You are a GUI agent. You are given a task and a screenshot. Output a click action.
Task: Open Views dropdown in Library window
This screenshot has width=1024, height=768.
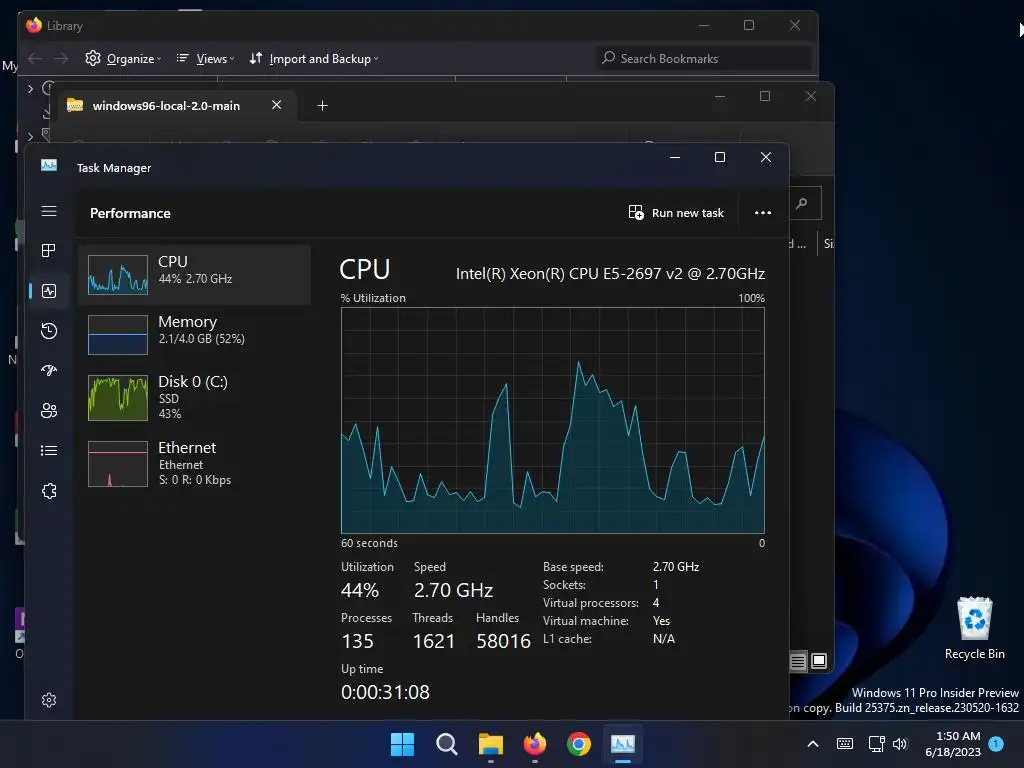pos(205,59)
